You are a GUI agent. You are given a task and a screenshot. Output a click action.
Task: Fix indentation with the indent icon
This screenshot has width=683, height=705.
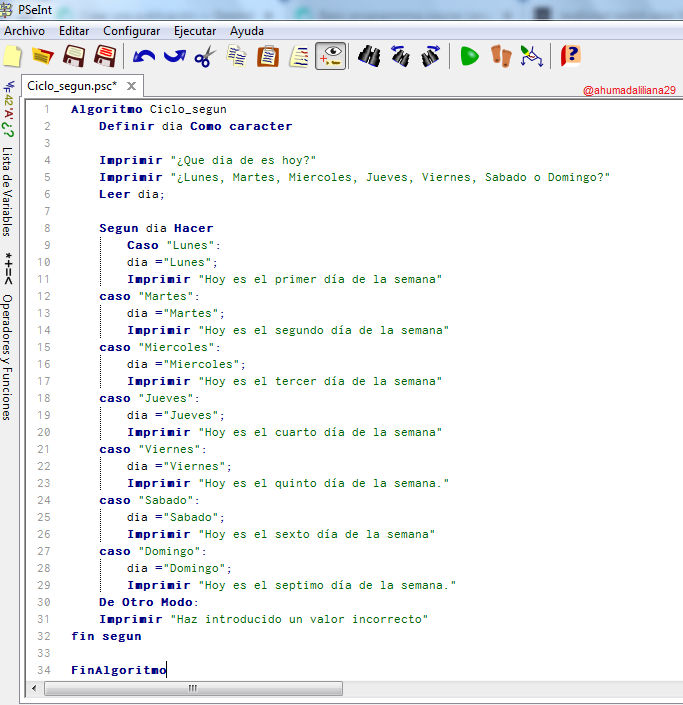point(299,57)
